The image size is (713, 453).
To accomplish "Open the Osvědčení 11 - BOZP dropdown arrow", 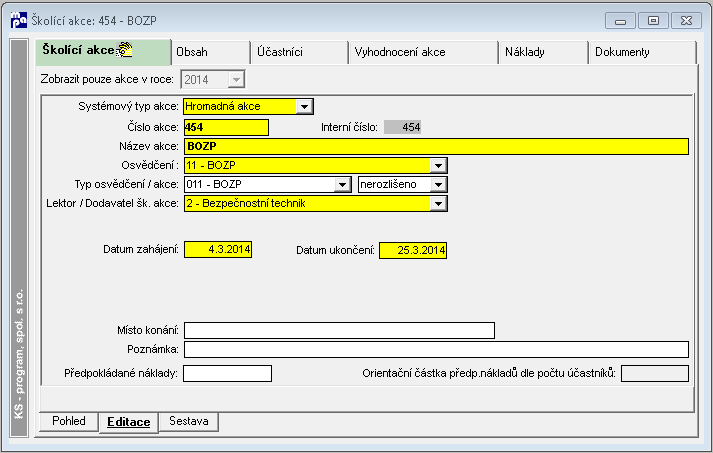I will click(438, 166).
